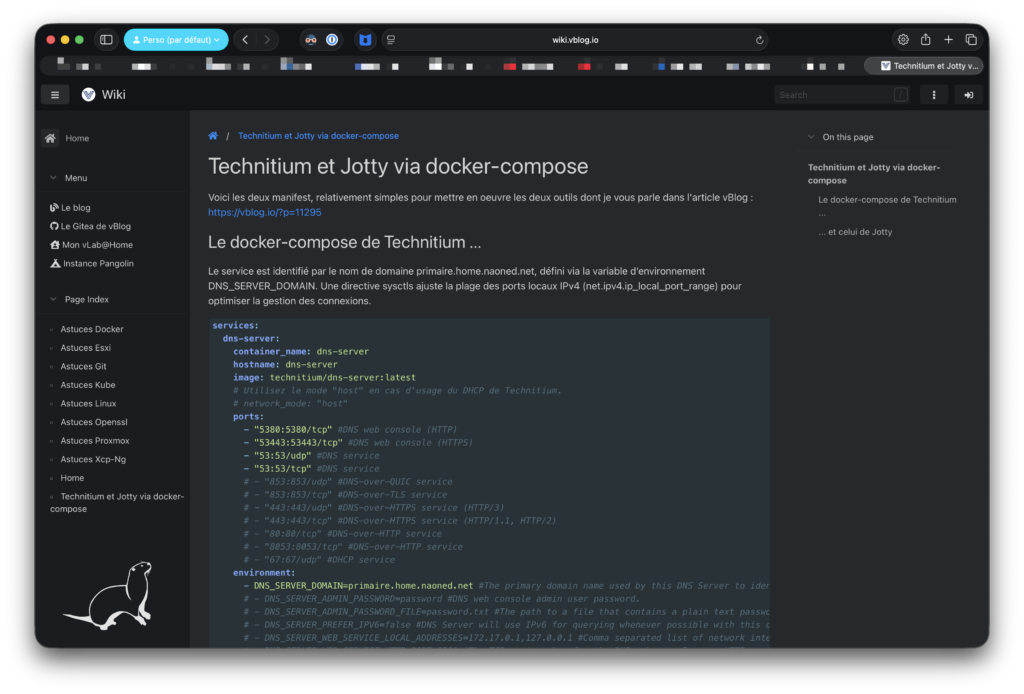
Task: Follow the vblog.io/?p=11295 link
Action: point(265,212)
